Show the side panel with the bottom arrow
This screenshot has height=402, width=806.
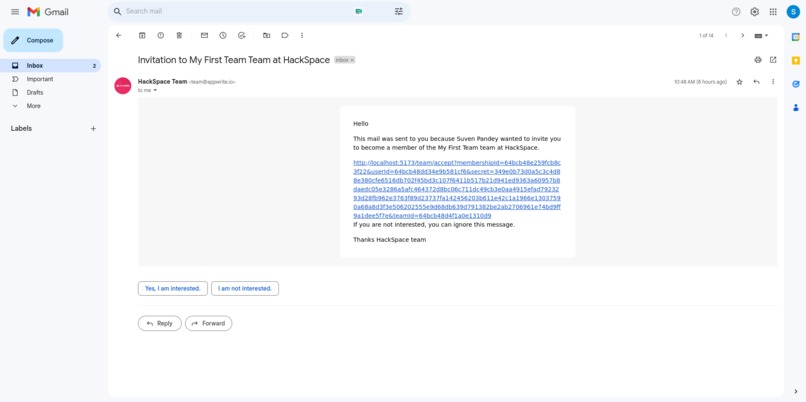coord(796,392)
